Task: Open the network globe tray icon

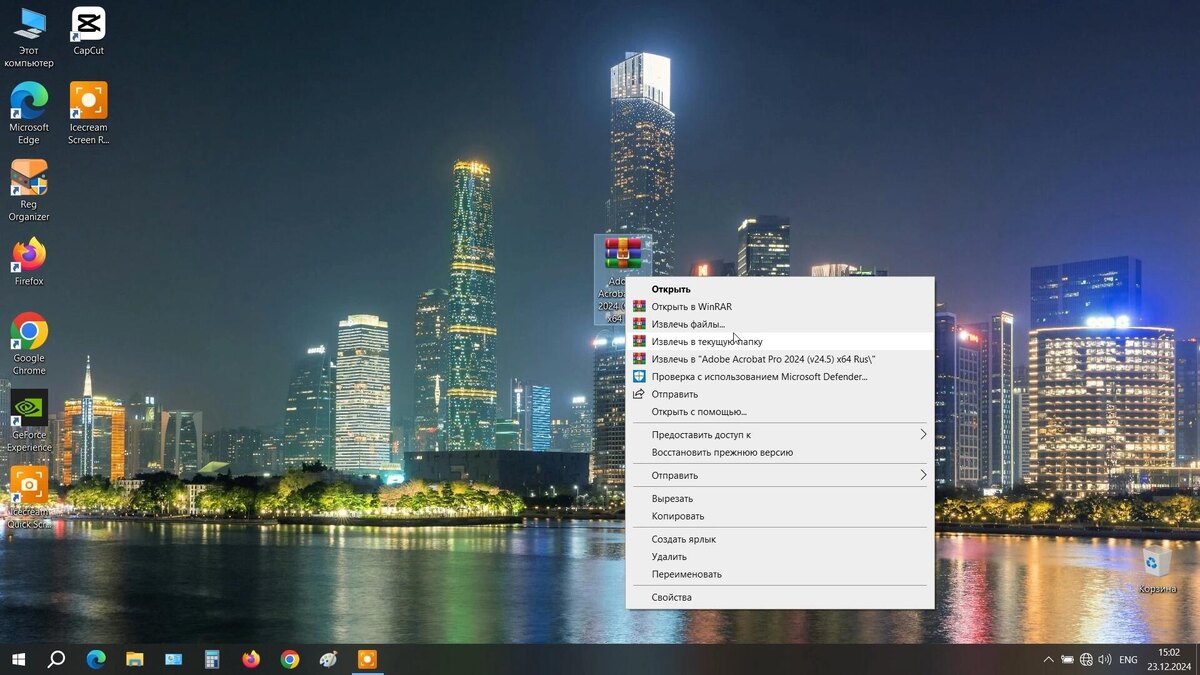Action: 1086,660
